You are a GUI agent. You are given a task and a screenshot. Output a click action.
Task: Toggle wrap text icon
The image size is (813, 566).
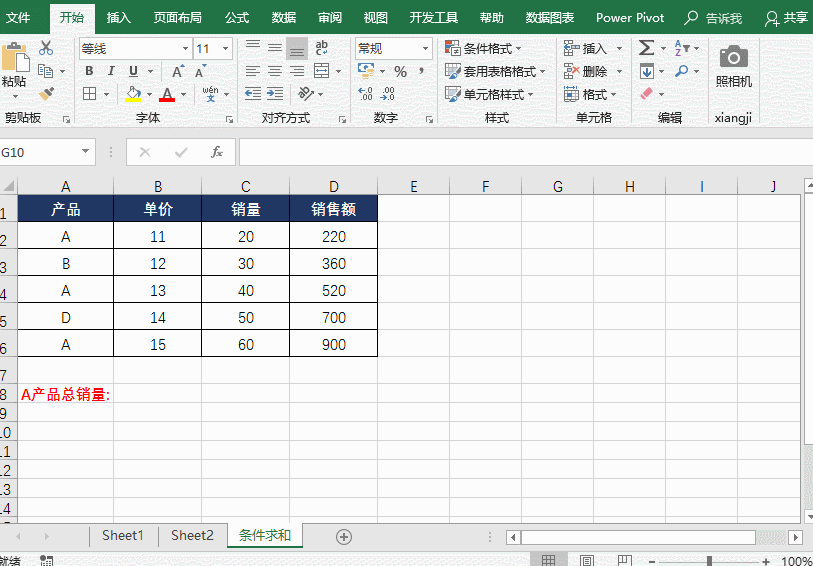tap(321, 48)
